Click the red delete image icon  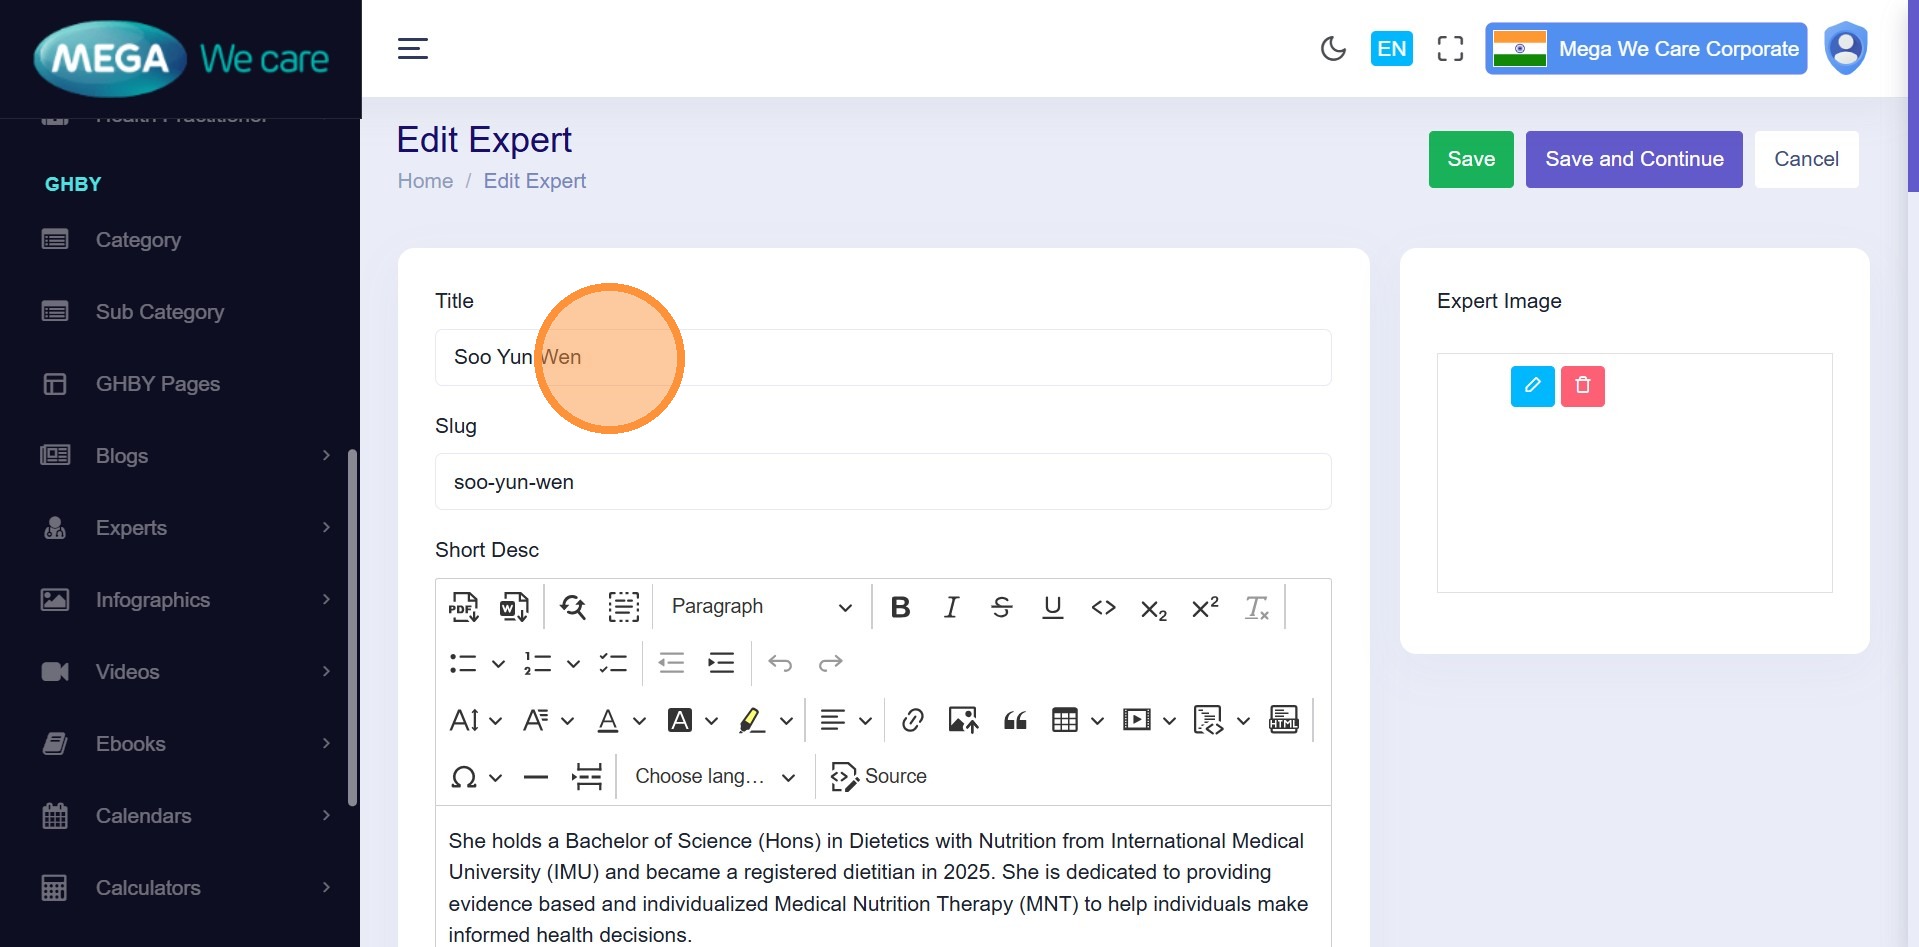(x=1582, y=386)
